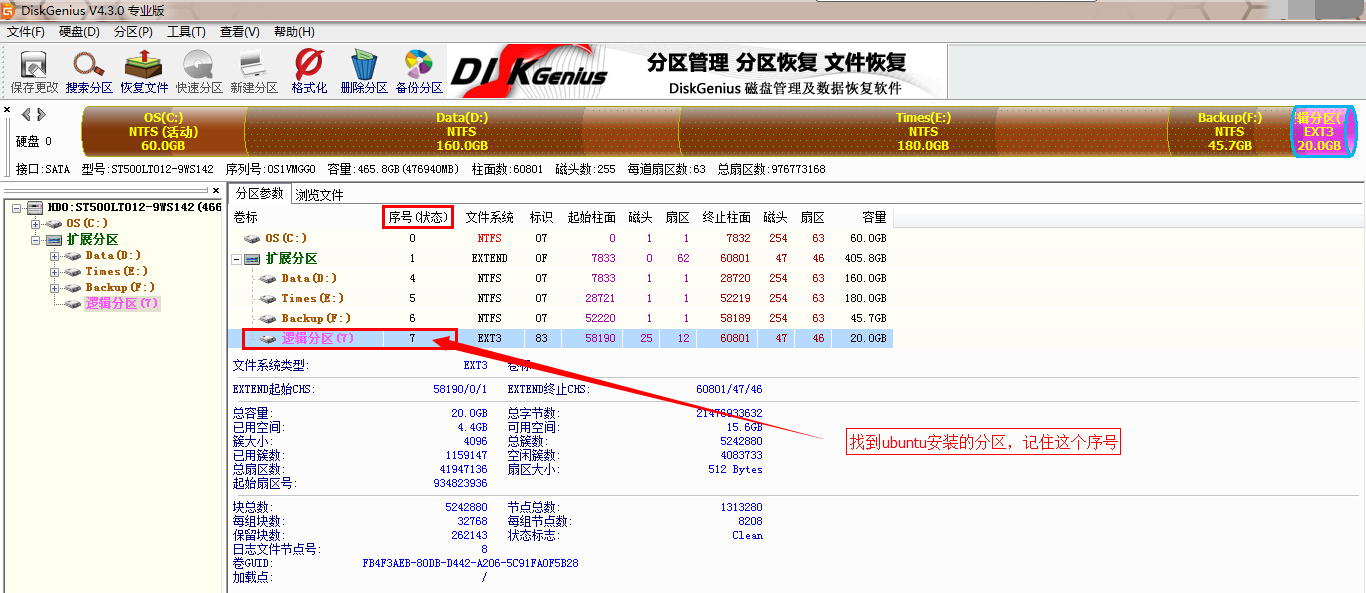Open the 工具(T) menu
The image size is (1366, 593).
pos(186,32)
